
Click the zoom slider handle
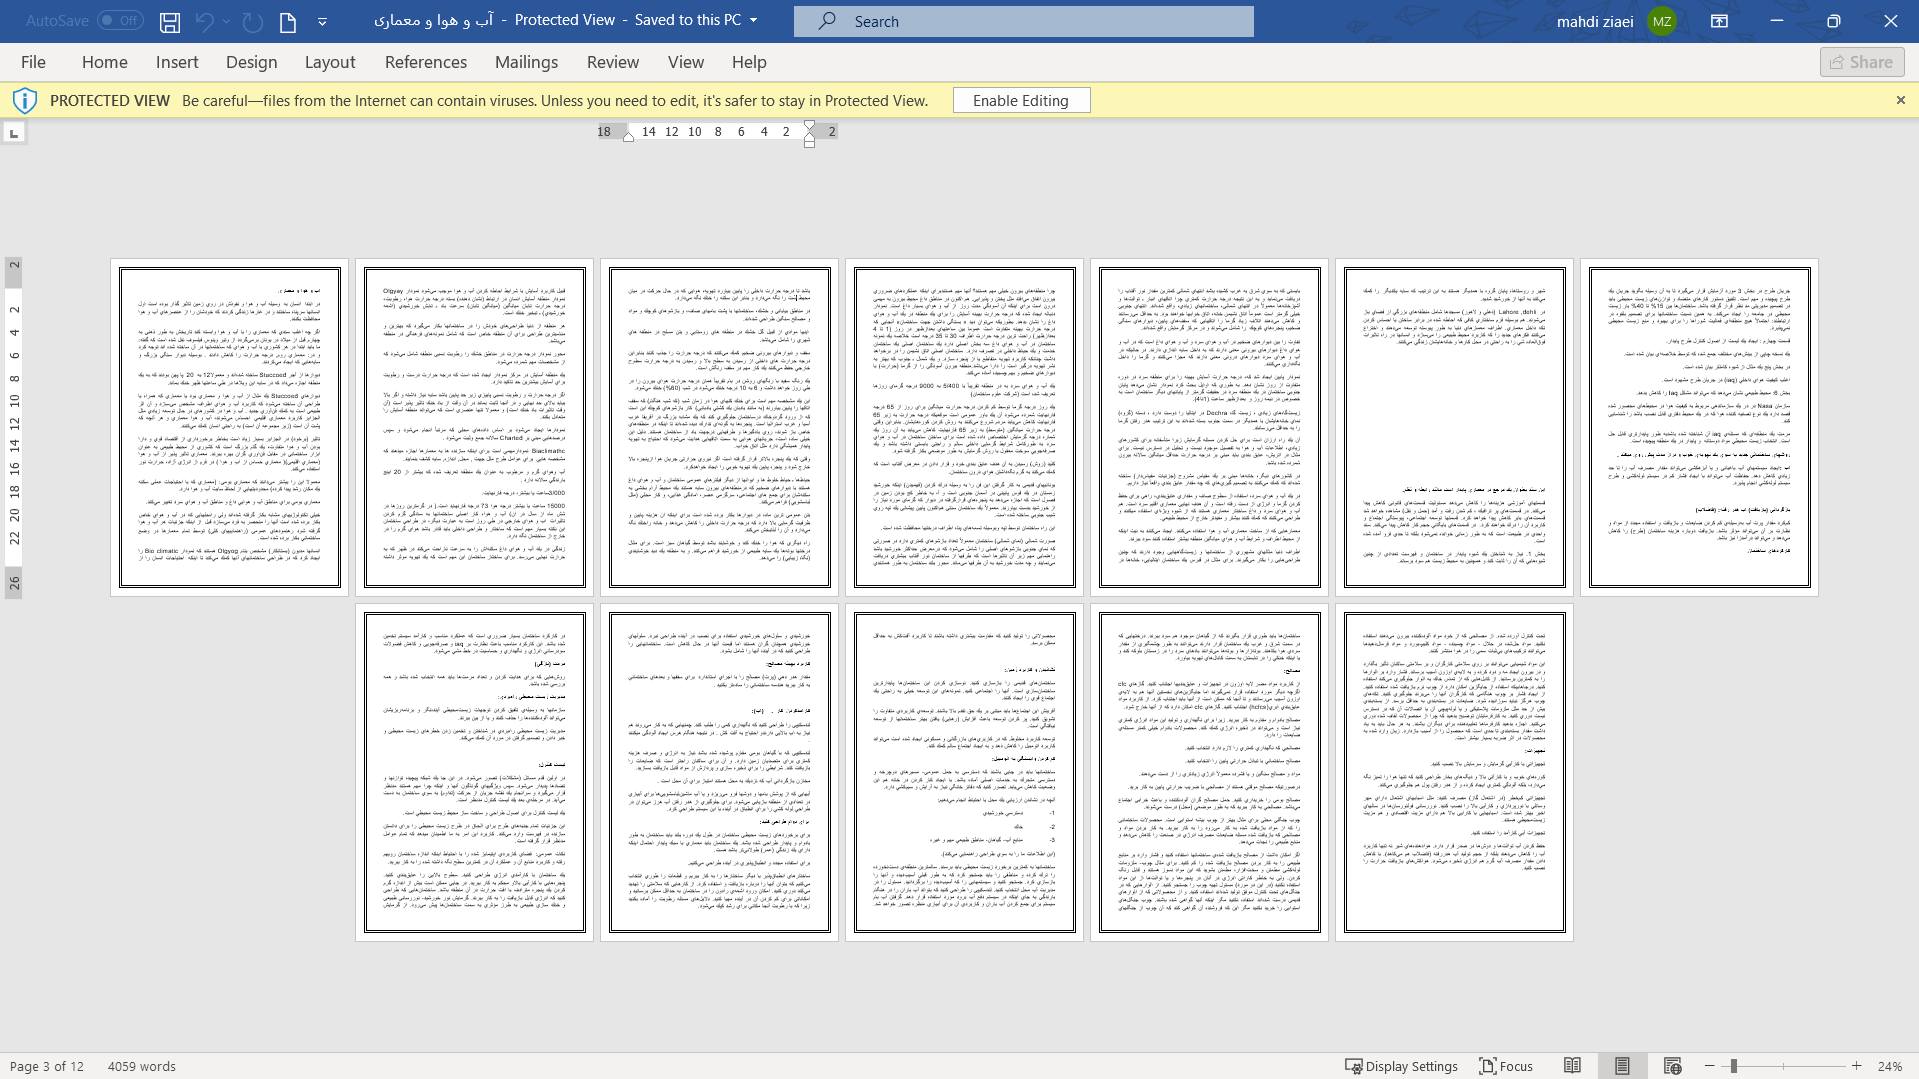1734,1066
